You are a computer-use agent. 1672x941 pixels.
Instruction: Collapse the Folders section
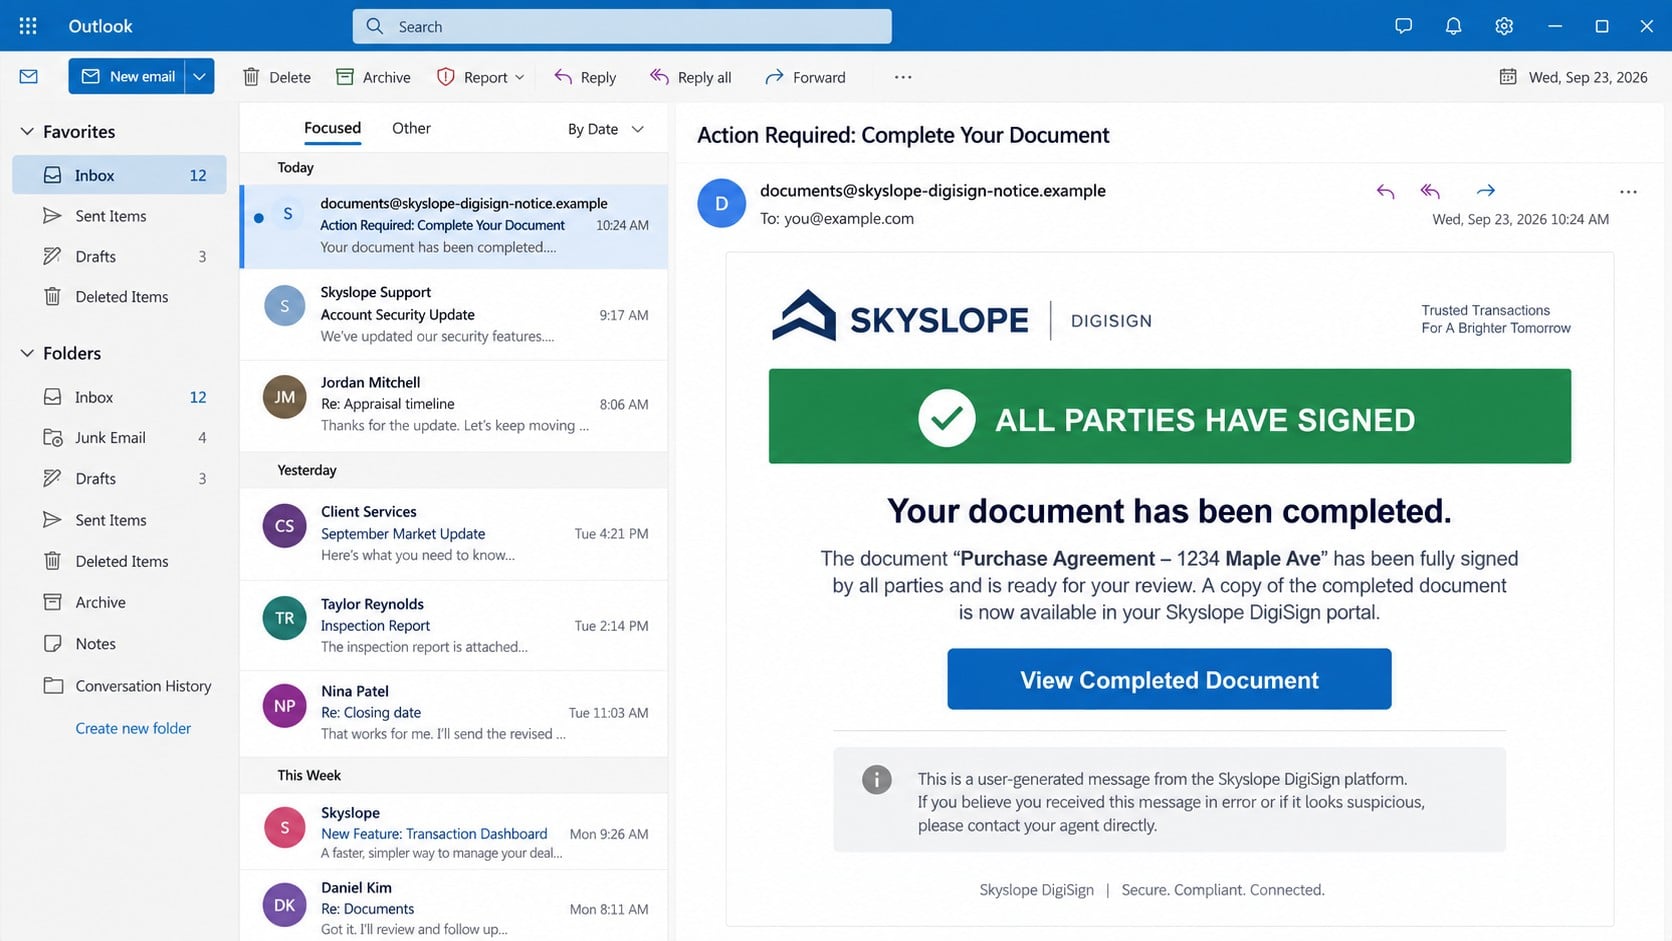pos(27,353)
